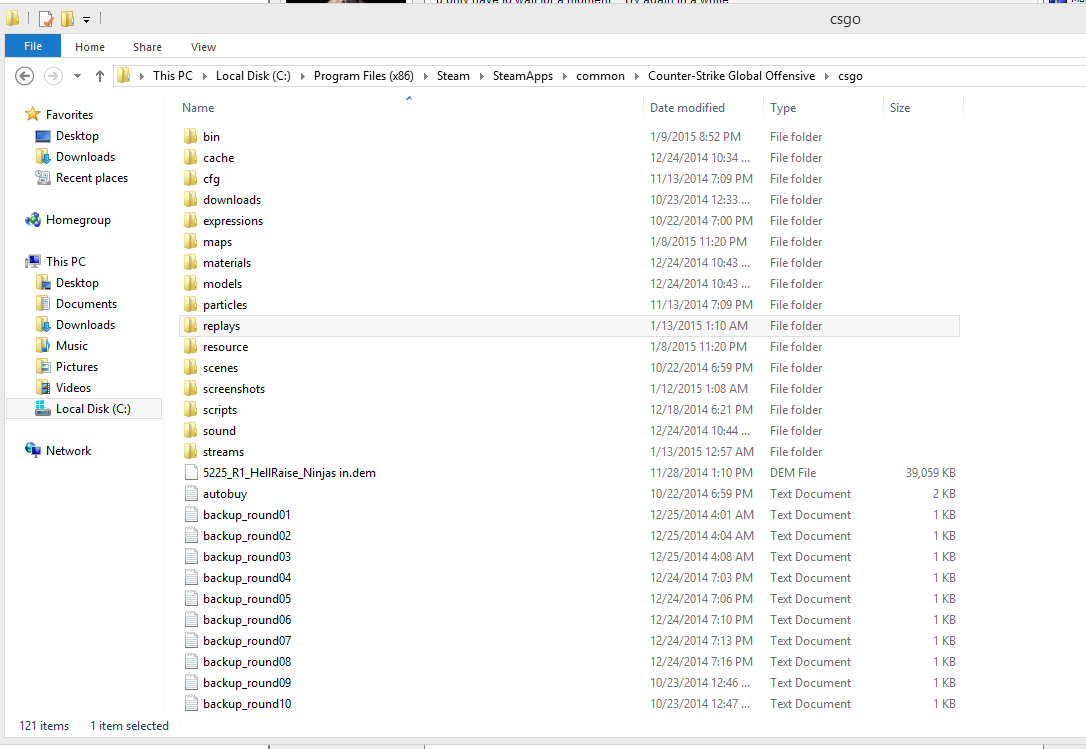Click the expressions folder icon

[x=190, y=220]
